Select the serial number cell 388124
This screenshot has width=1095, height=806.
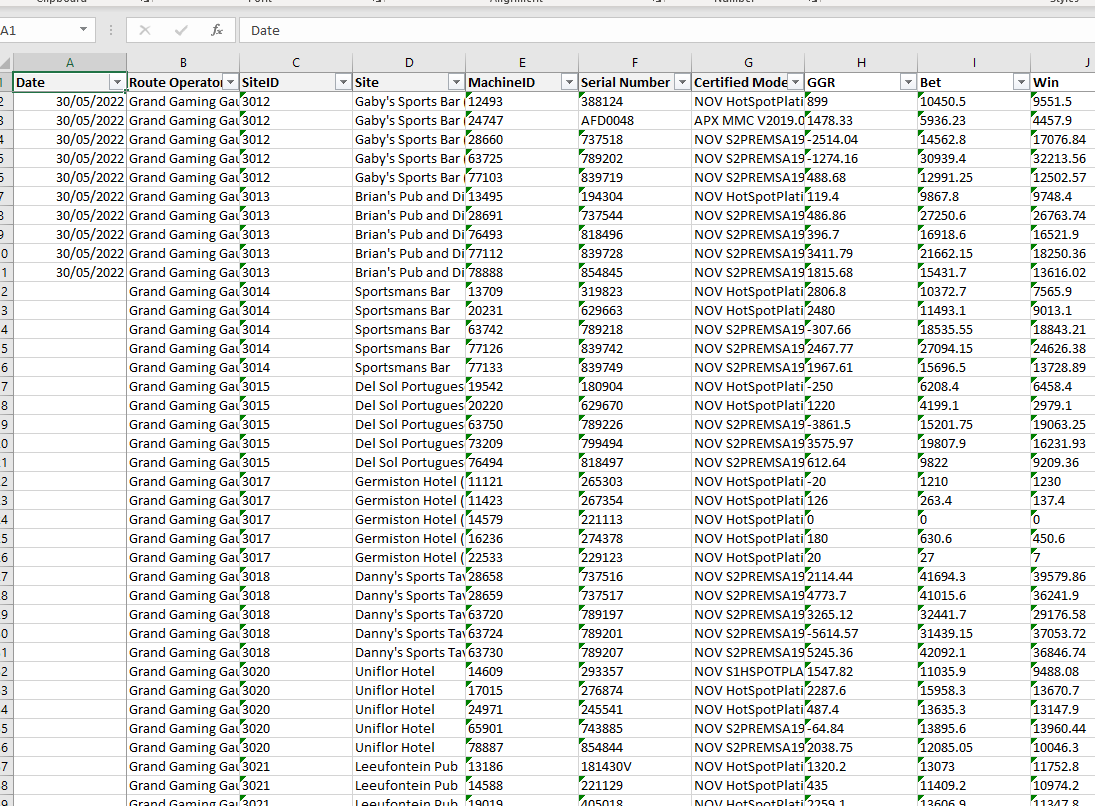click(x=635, y=101)
